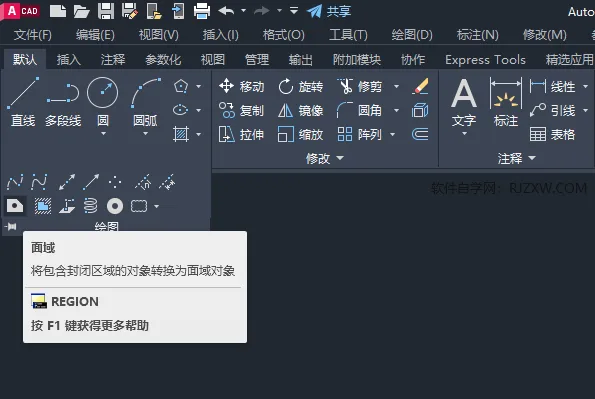Save the drawing with floppy icon
The width and height of the screenshot is (595, 399).
[106, 11]
